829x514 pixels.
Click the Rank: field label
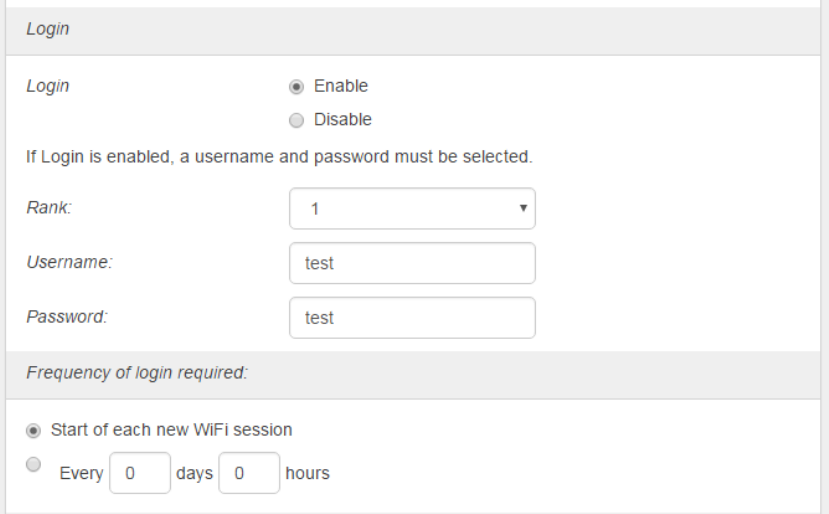[47, 209]
